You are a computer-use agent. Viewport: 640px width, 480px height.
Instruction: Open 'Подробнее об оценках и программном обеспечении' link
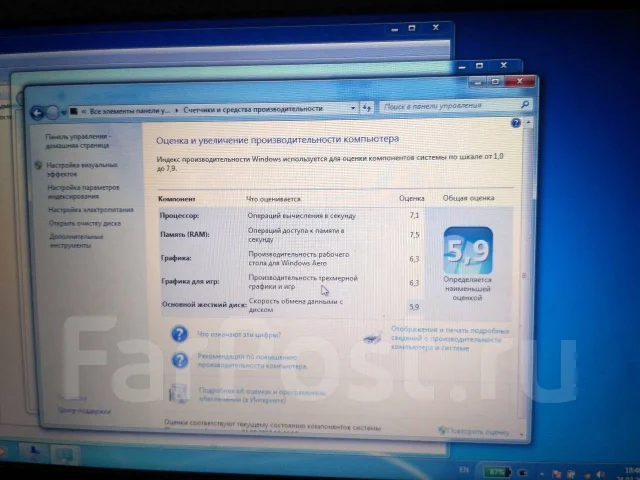pyautogui.click(x=262, y=395)
